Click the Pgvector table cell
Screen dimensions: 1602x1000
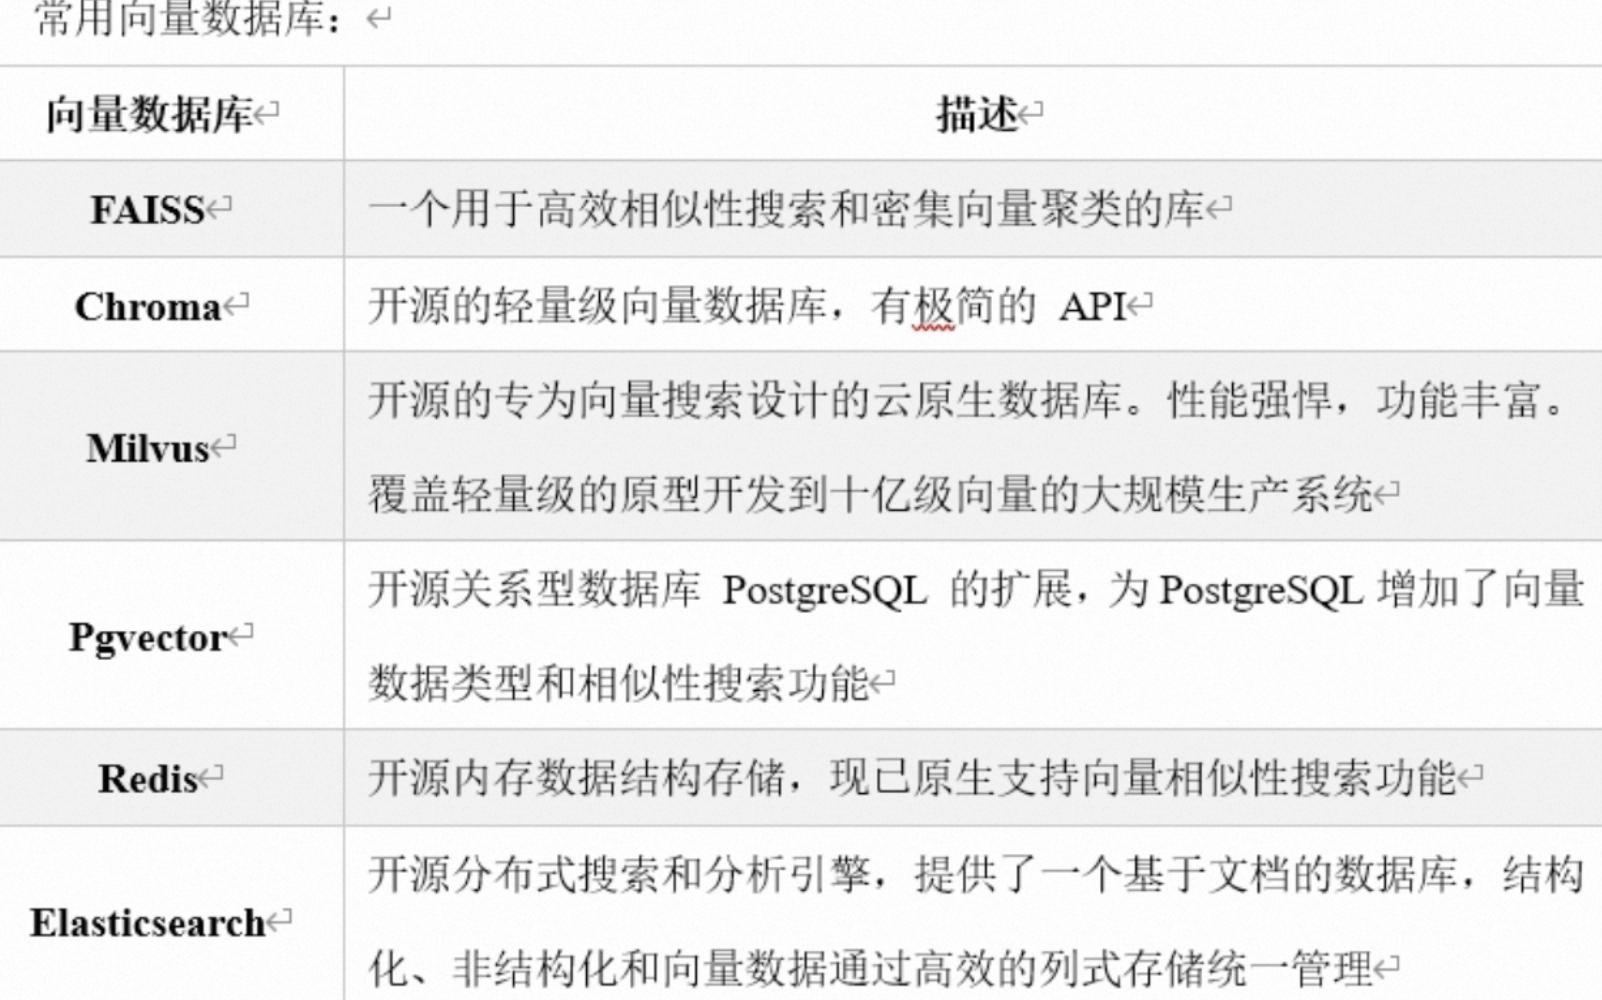[171, 636]
